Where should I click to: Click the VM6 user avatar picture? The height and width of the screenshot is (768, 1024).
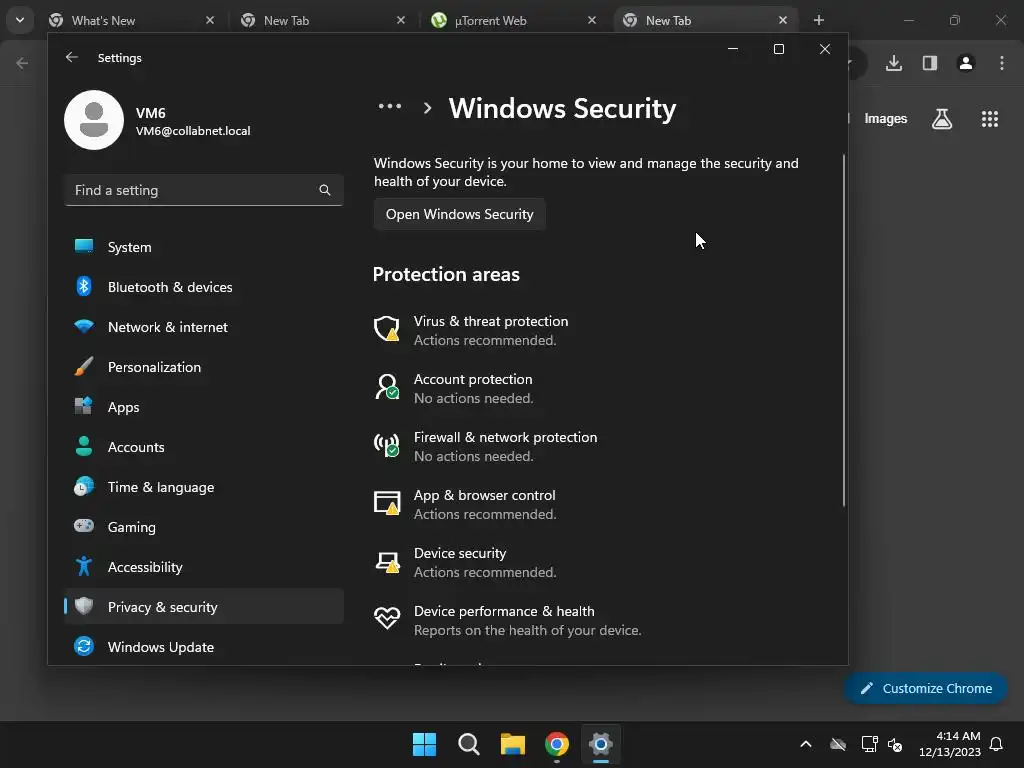click(94, 120)
